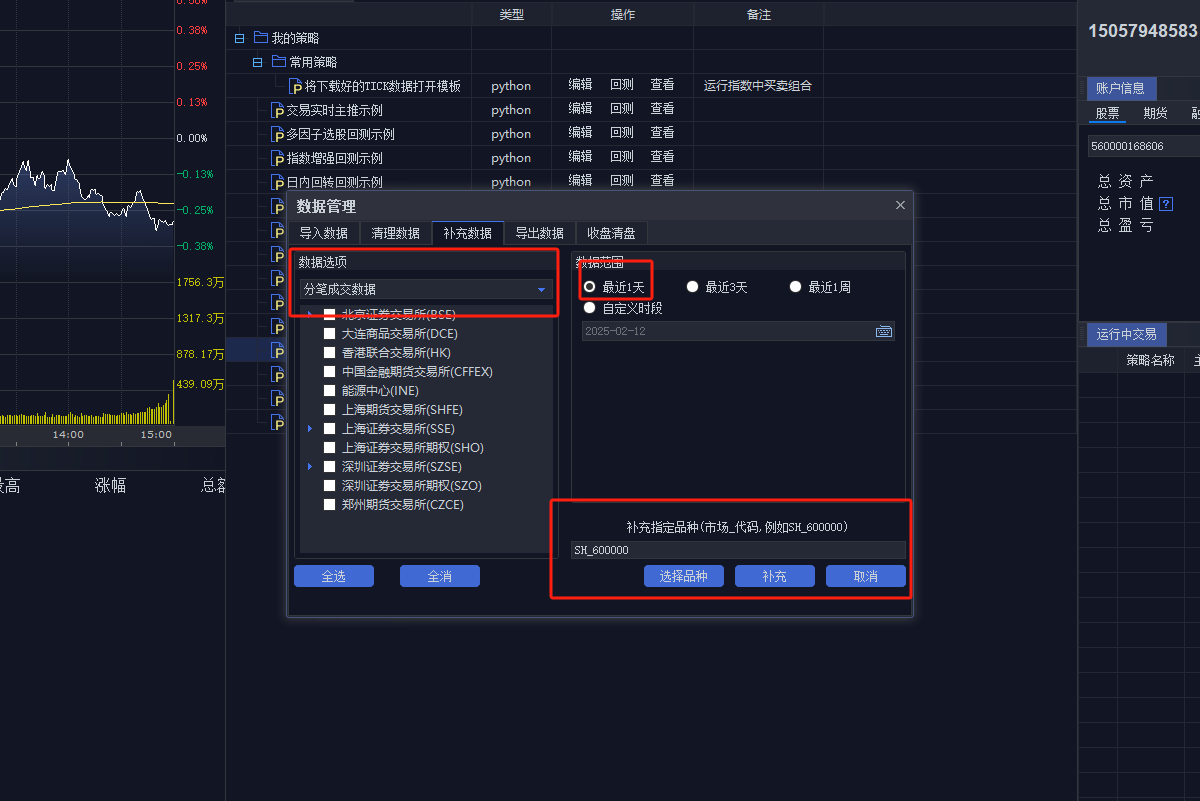Open the 导出数据 tab
The image size is (1200, 801).
tap(540, 233)
